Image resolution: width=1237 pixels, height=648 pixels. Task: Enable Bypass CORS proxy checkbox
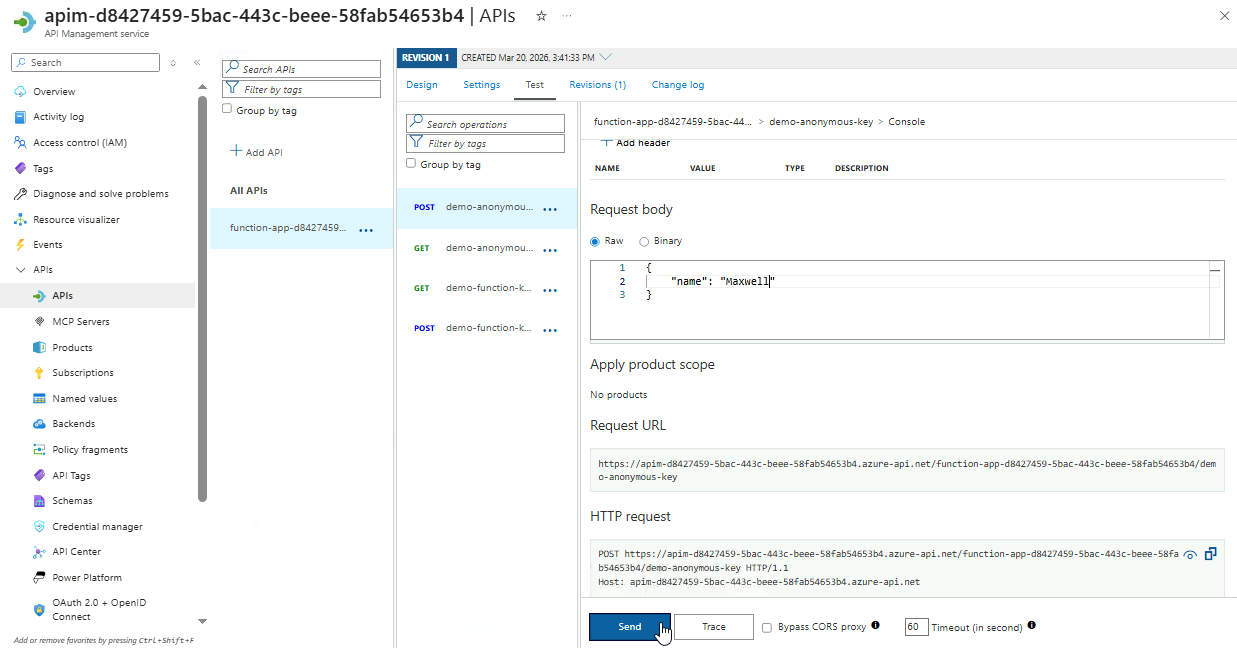(767, 628)
